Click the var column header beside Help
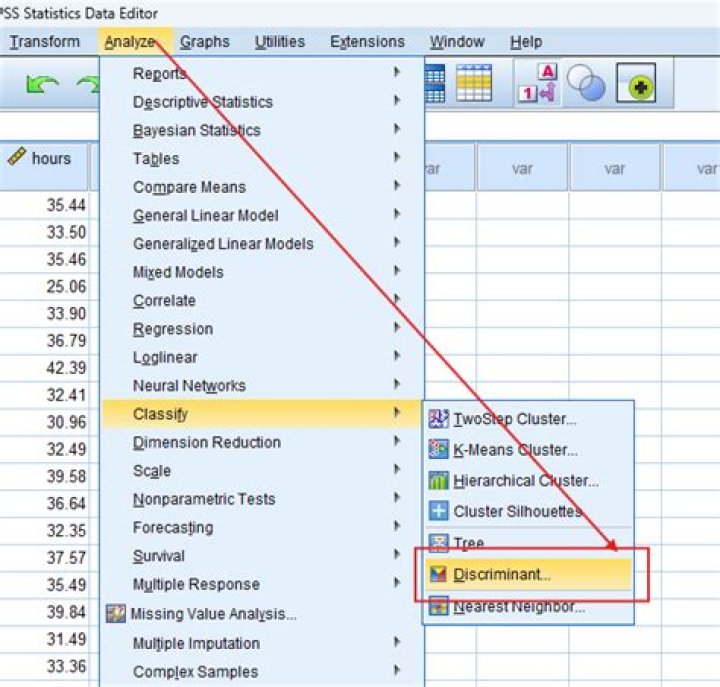 (x=522, y=167)
